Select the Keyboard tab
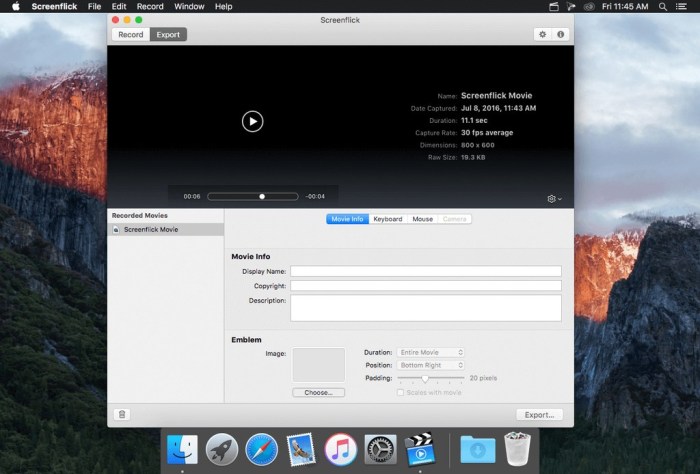 coord(388,219)
